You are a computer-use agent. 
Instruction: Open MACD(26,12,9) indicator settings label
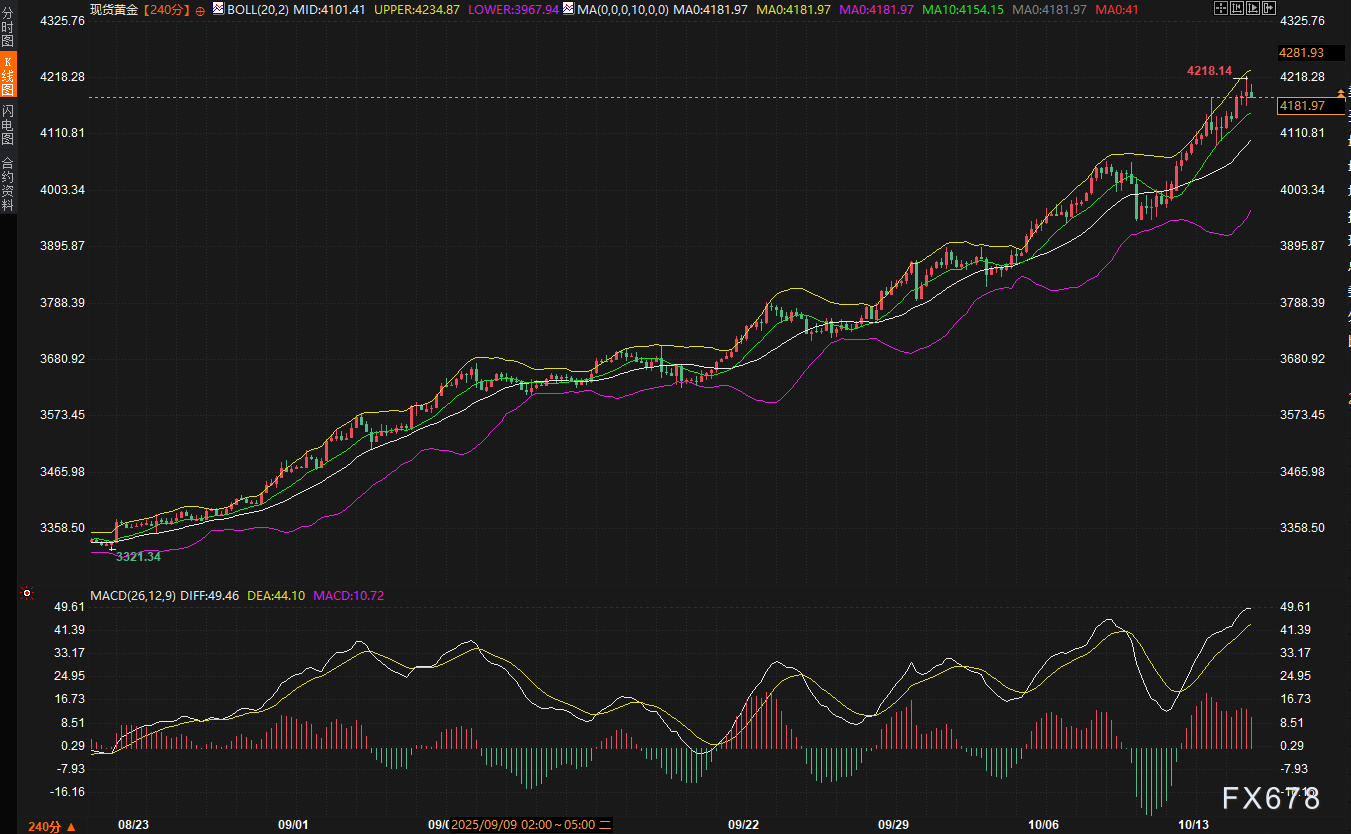133,595
